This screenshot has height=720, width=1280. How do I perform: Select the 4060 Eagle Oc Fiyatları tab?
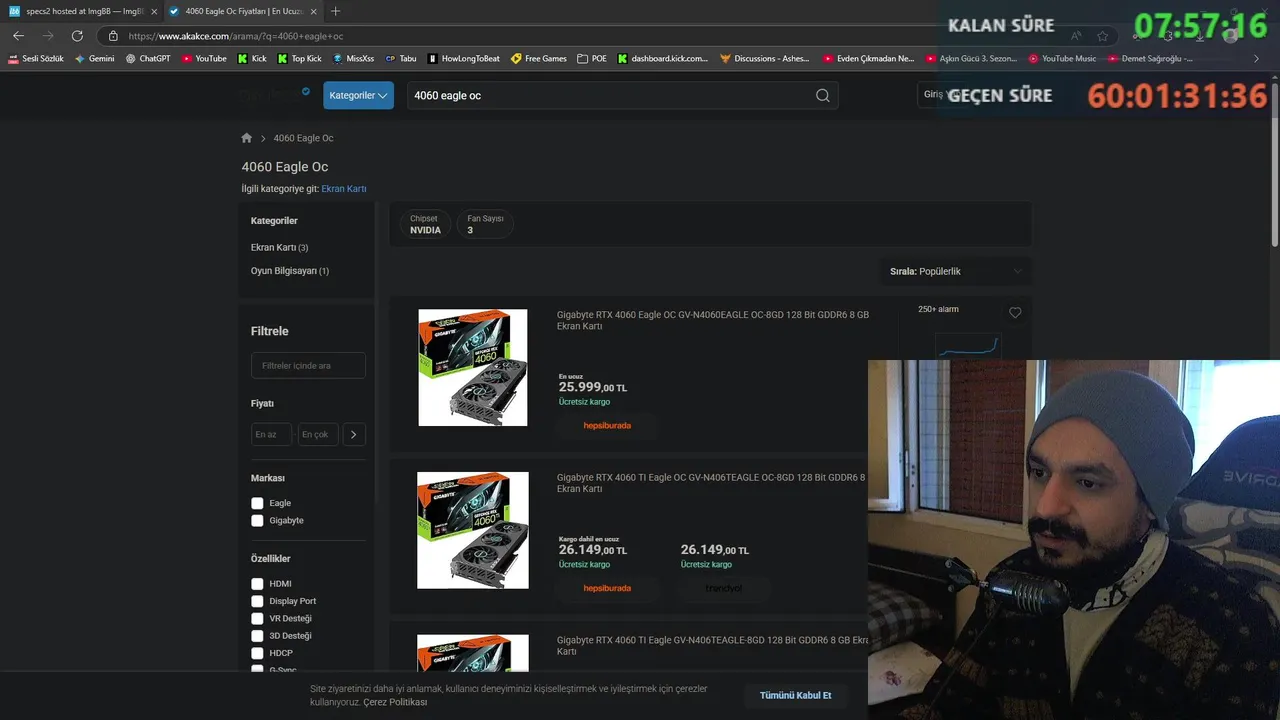[243, 11]
